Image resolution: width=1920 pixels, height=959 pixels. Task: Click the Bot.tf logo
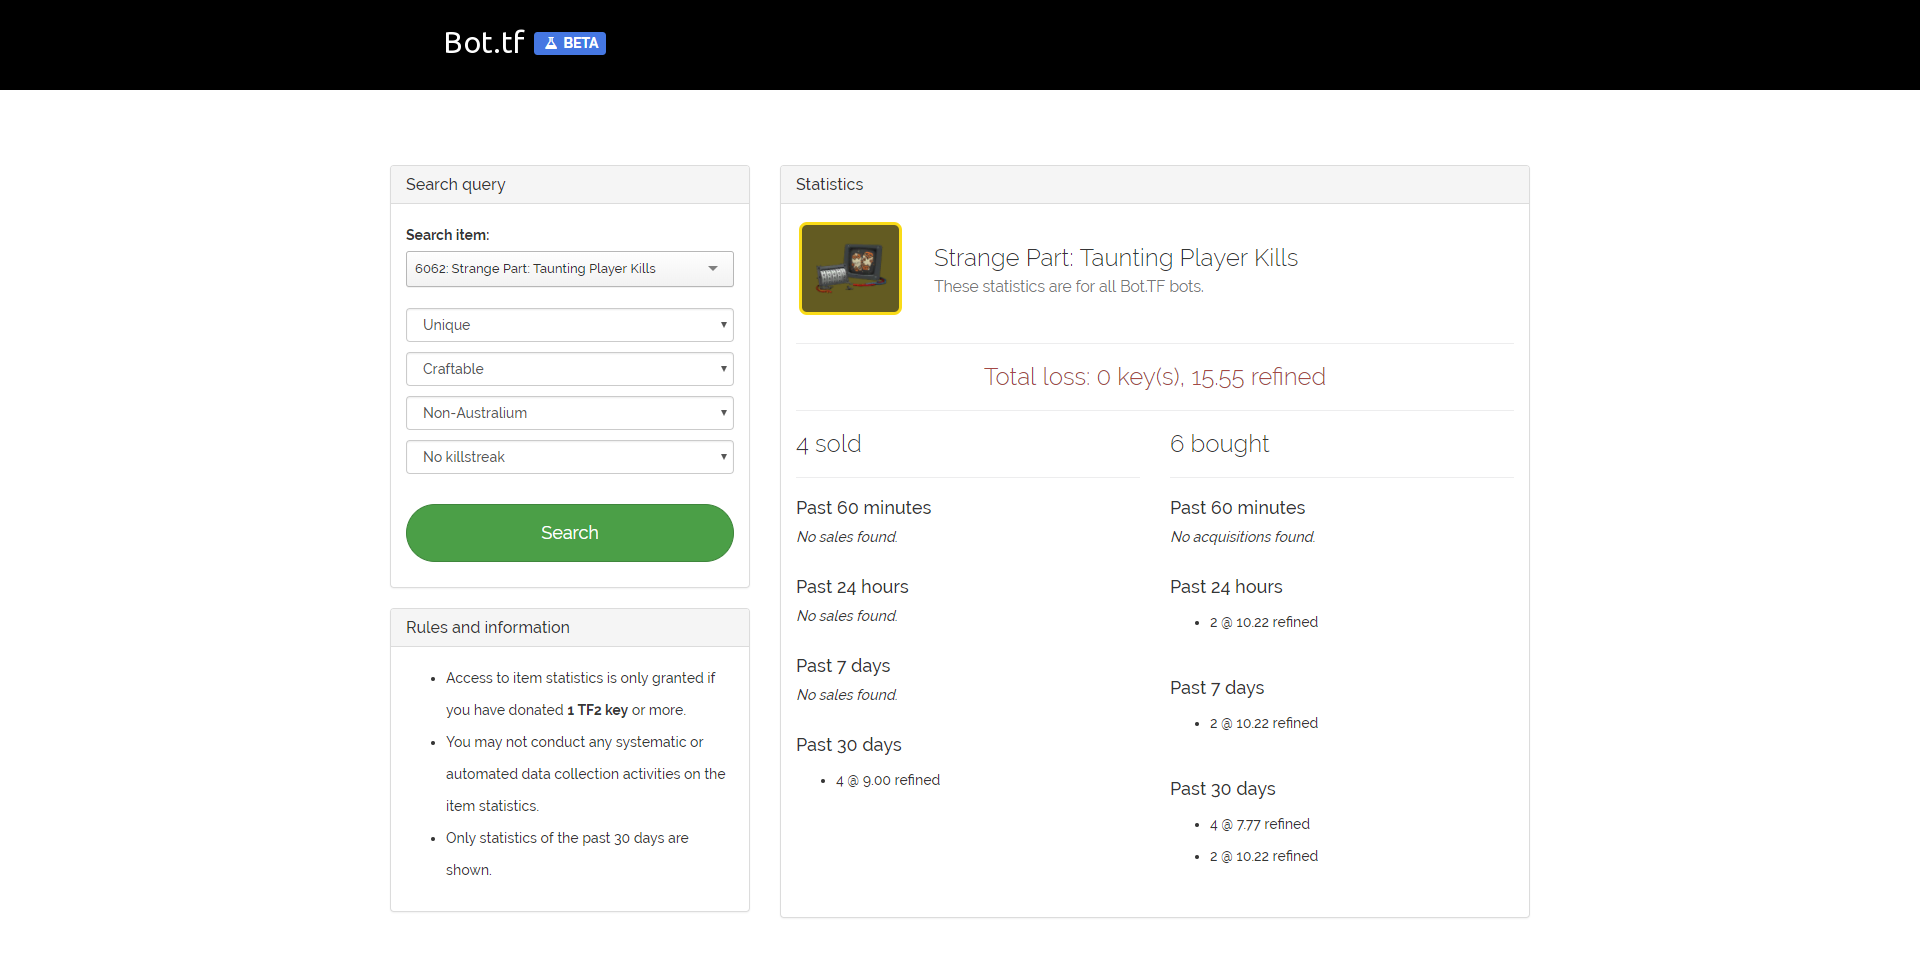(x=484, y=42)
